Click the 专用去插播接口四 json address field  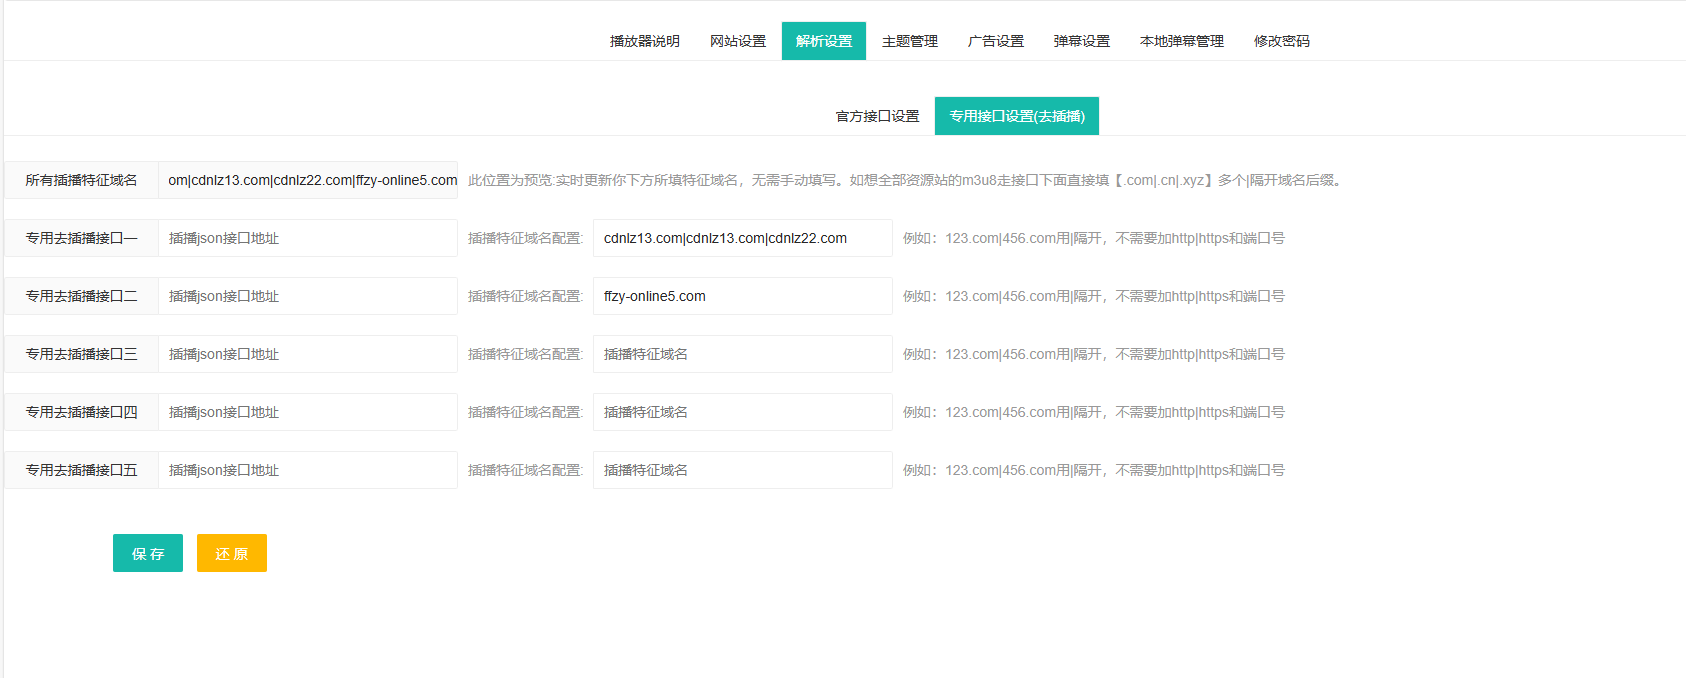308,412
